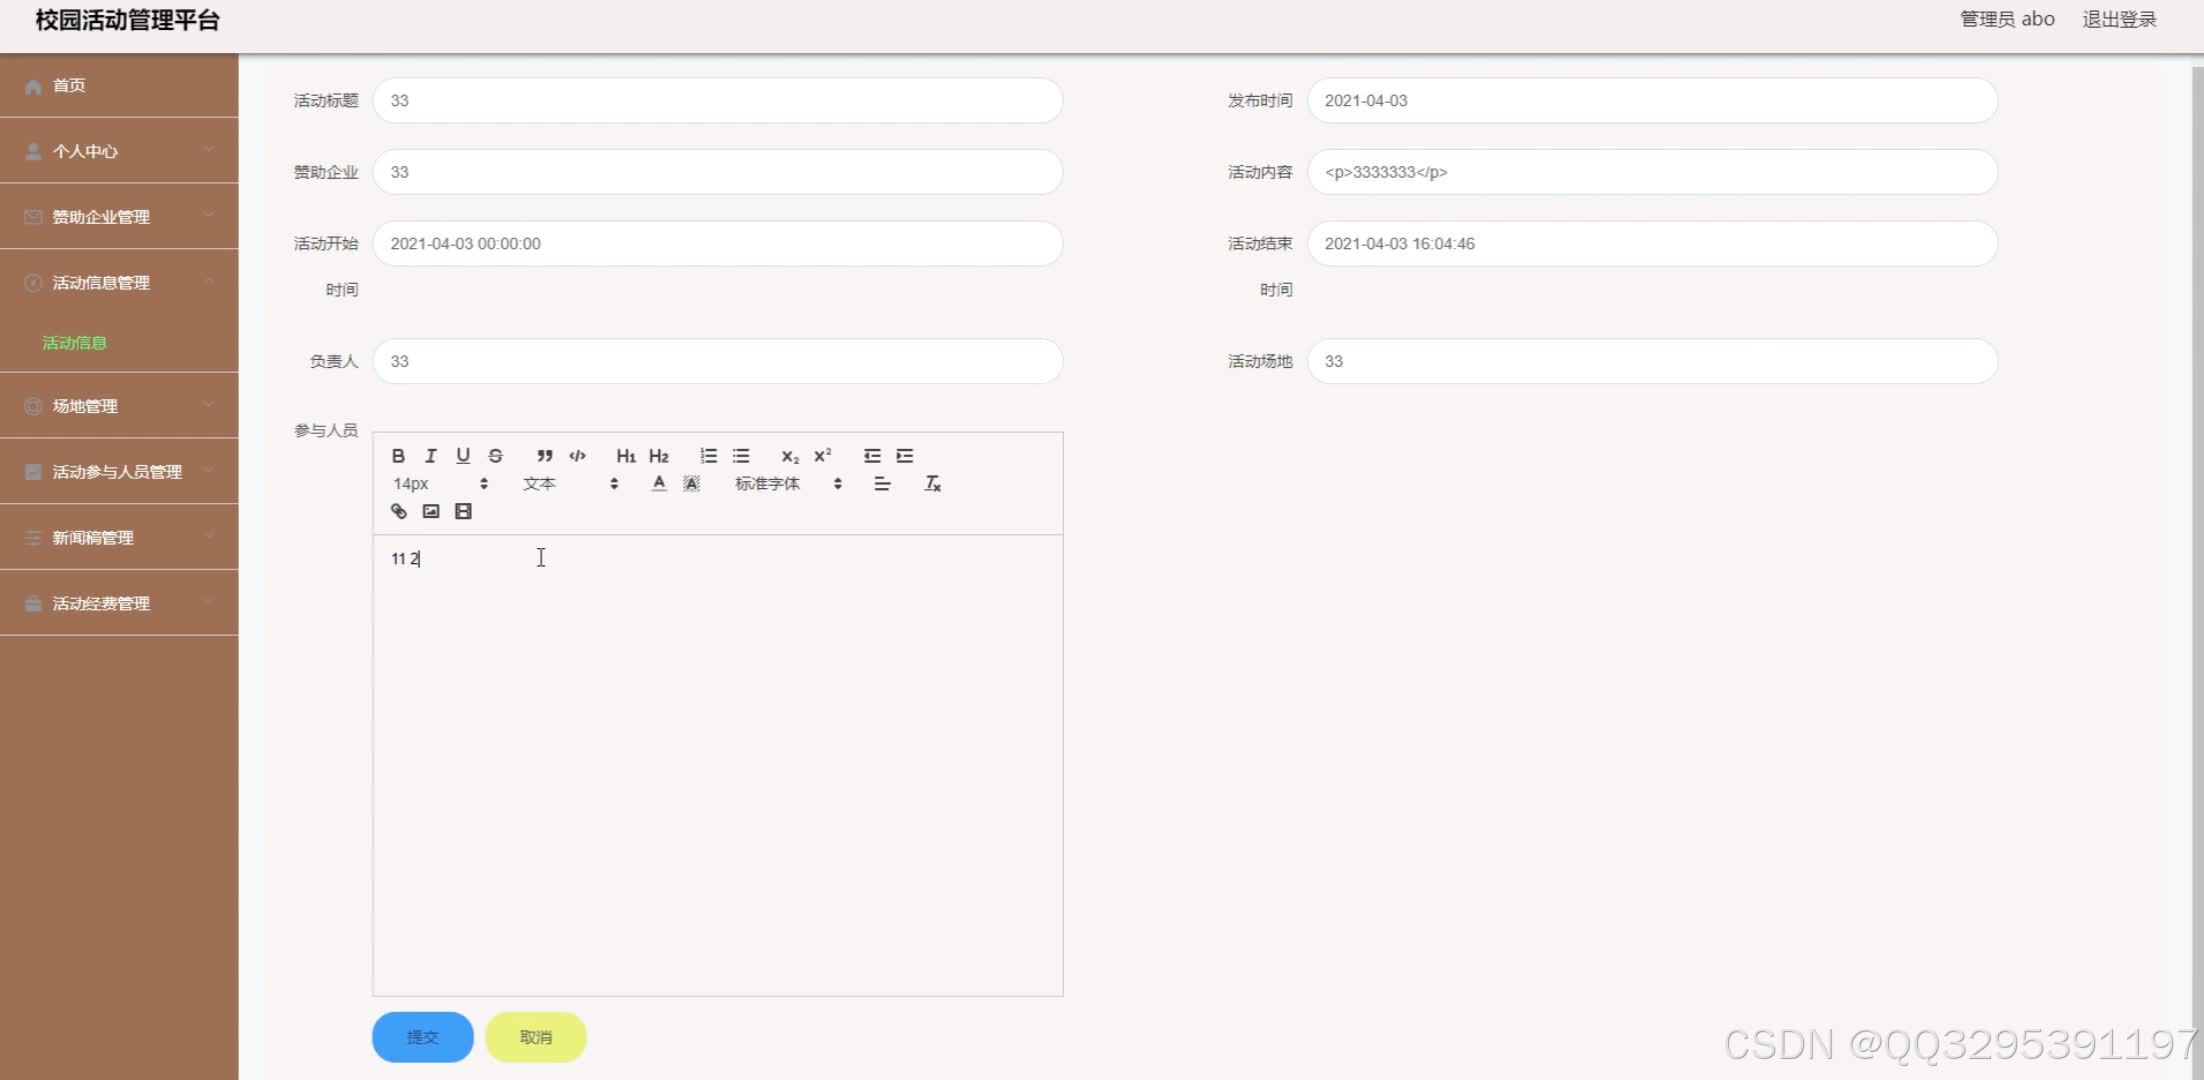The width and height of the screenshot is (2204, 1080).
Task: Toggle italic formatting in editor
Action: coord(431,456)
